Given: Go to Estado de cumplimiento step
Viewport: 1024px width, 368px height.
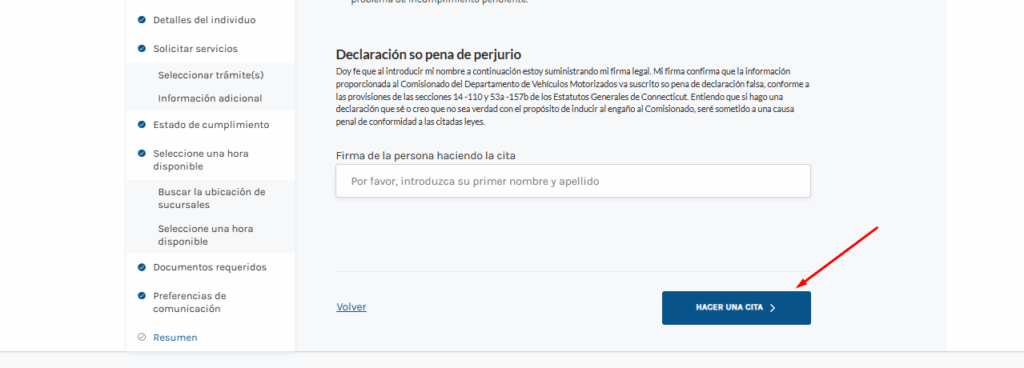Looking at the screenshot, I should (211, 125).
